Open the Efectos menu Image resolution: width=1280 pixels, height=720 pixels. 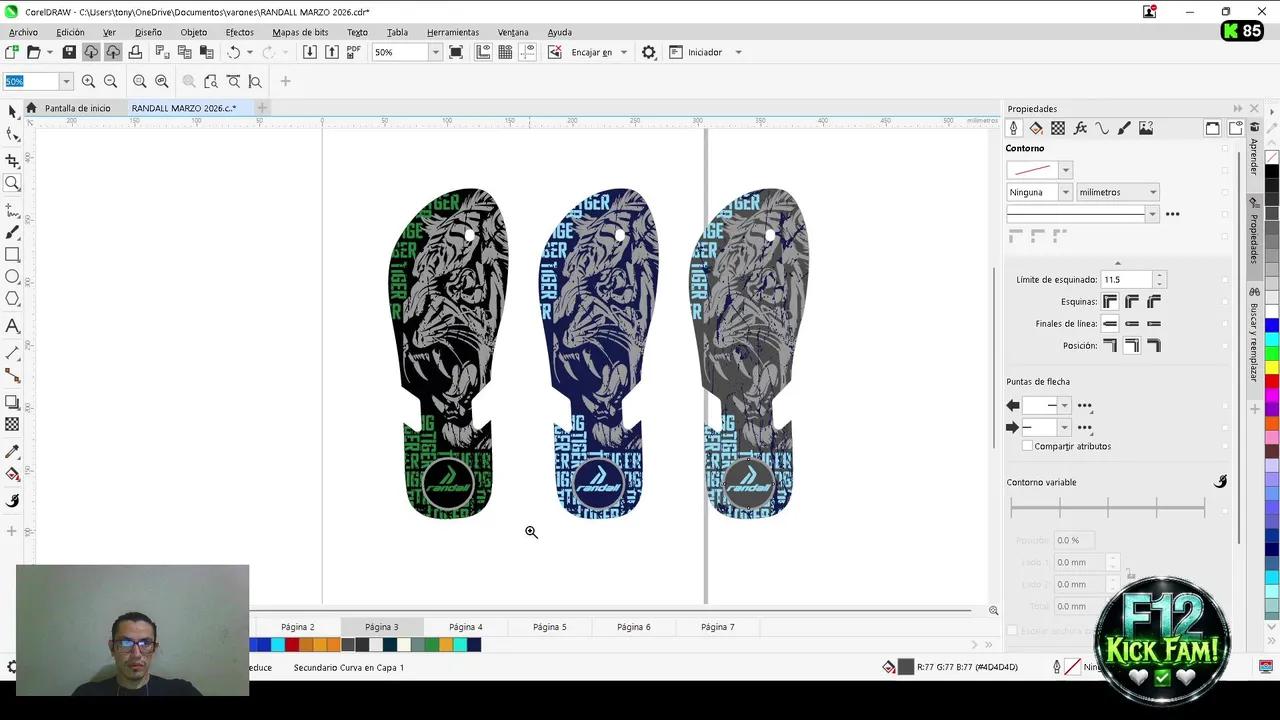(x=240, y=32)
